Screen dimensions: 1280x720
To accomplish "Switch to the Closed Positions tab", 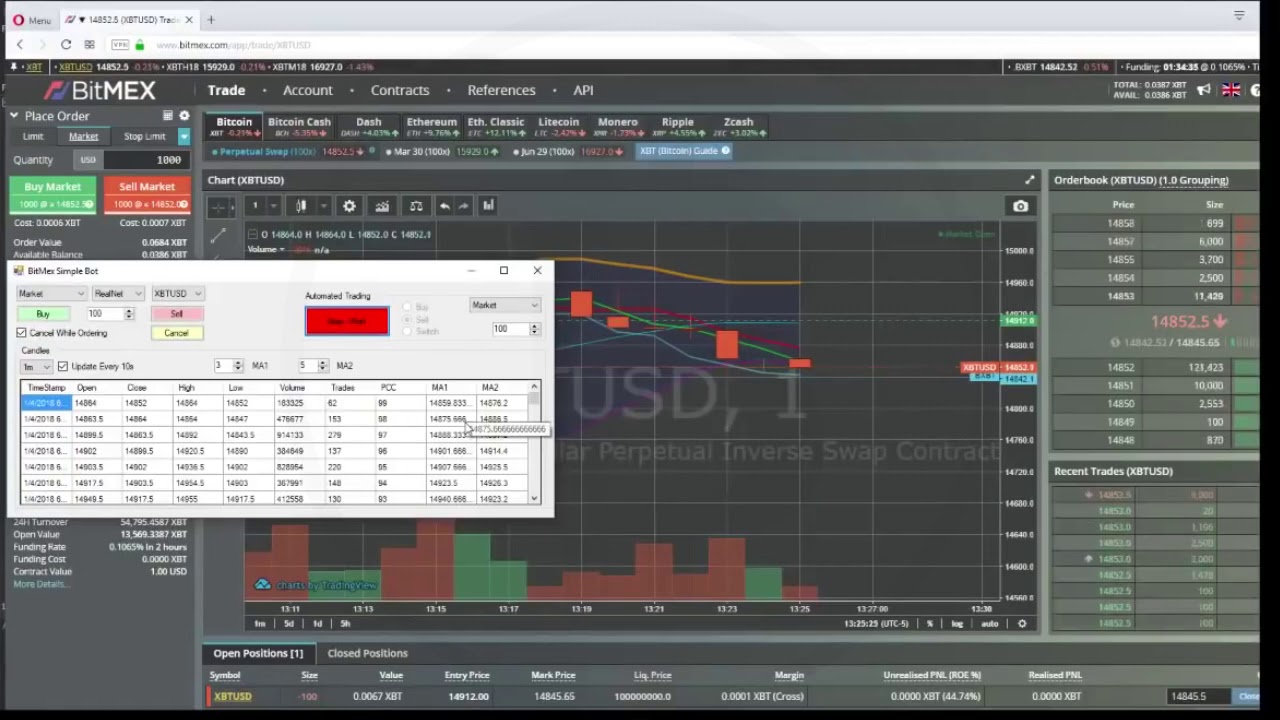I will coord(367,653).
